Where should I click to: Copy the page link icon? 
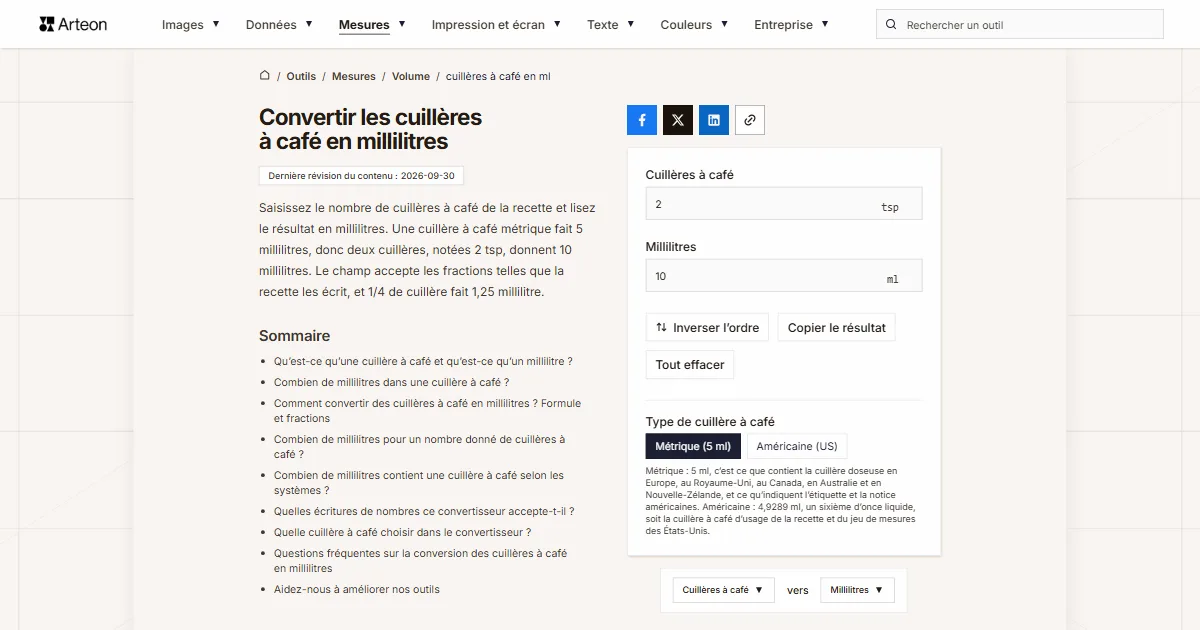(750, 120)
